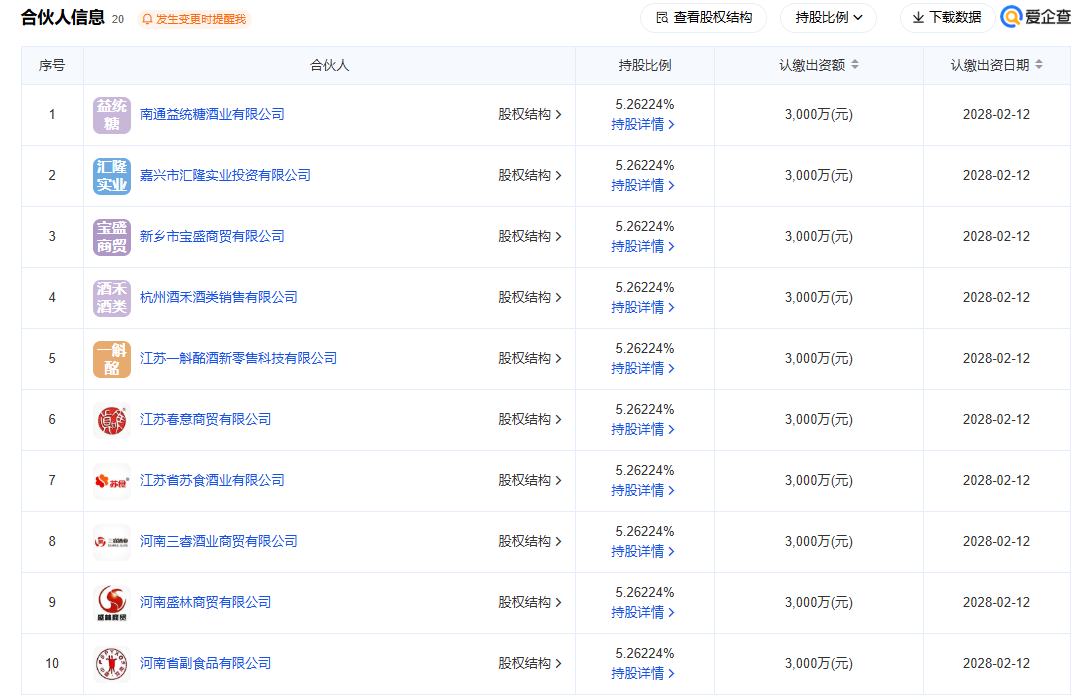Expand 股权结构 for 河南盛林商贸
The width and height of the screenshot is (1074, 700).
530,602
